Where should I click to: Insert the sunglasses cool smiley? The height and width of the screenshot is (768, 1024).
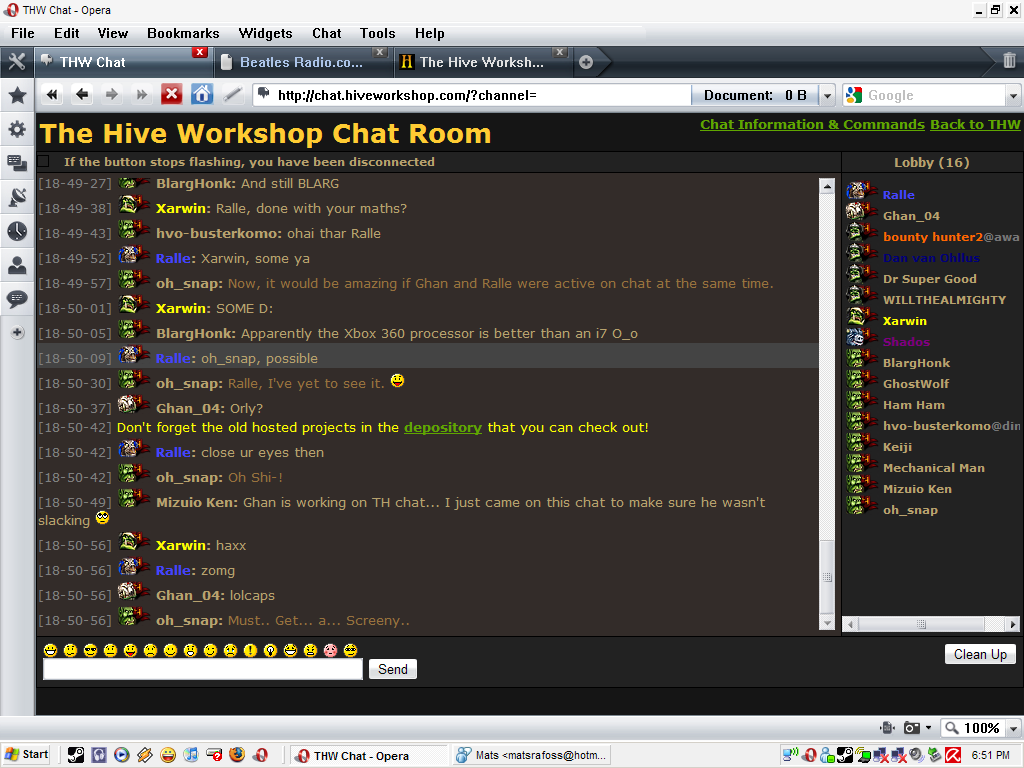click(x=91, y=650)
